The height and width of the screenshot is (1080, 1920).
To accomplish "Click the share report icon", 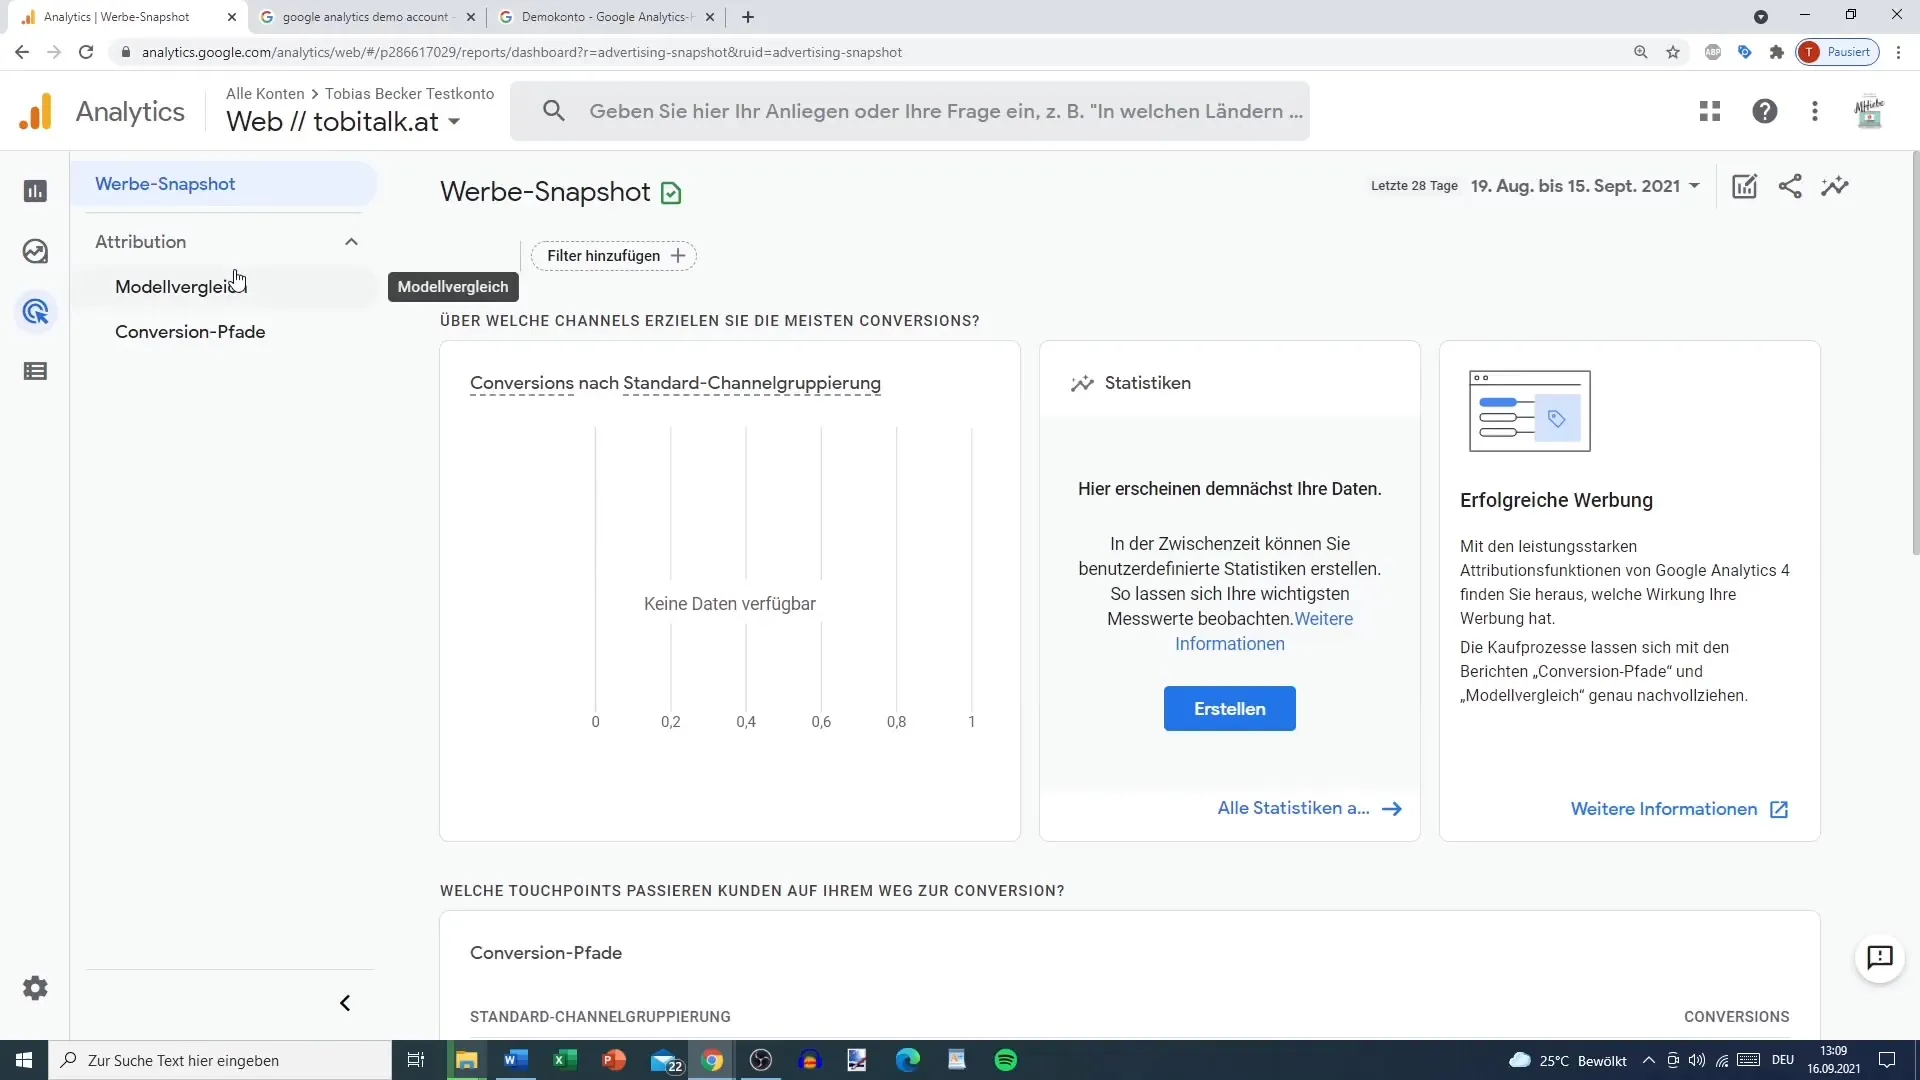I will point(1790,186).
